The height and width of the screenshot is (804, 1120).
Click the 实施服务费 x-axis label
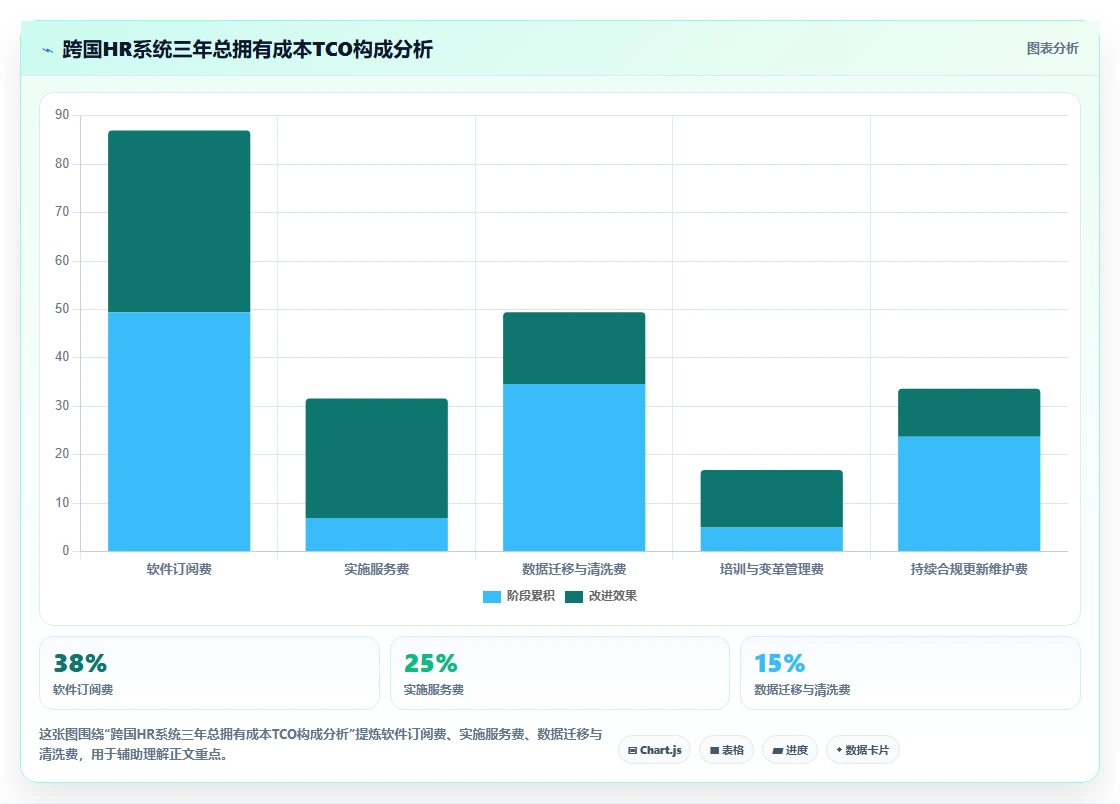pos(376,569)
